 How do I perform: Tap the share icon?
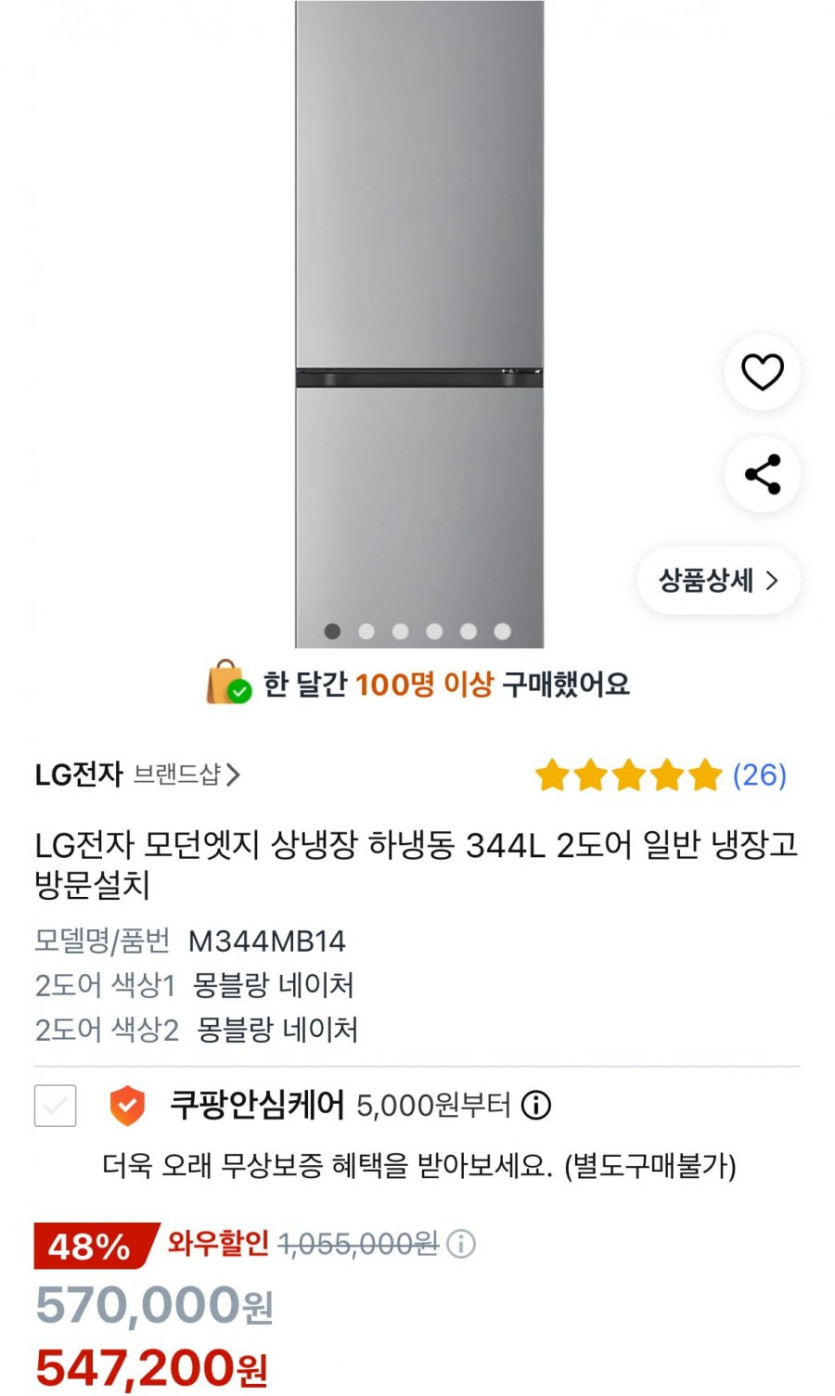click(762, 474)
